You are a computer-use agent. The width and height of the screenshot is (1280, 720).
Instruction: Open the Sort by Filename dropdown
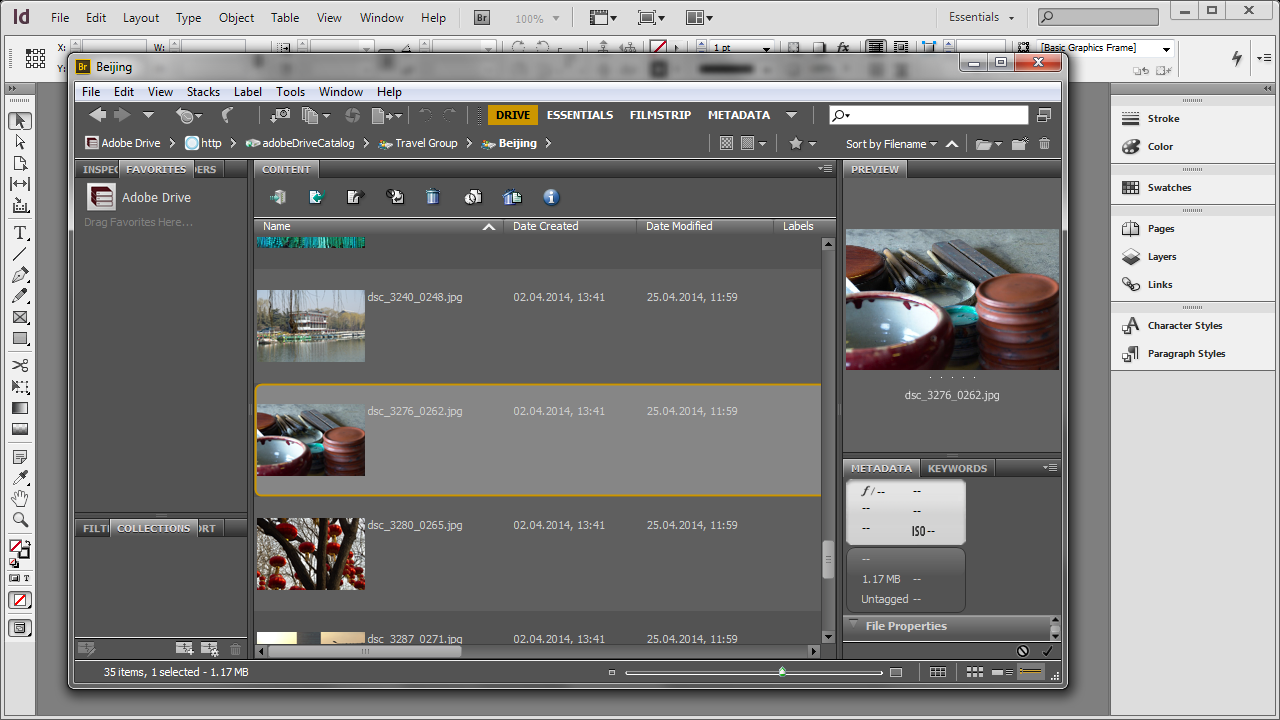[x=891, y=144]
